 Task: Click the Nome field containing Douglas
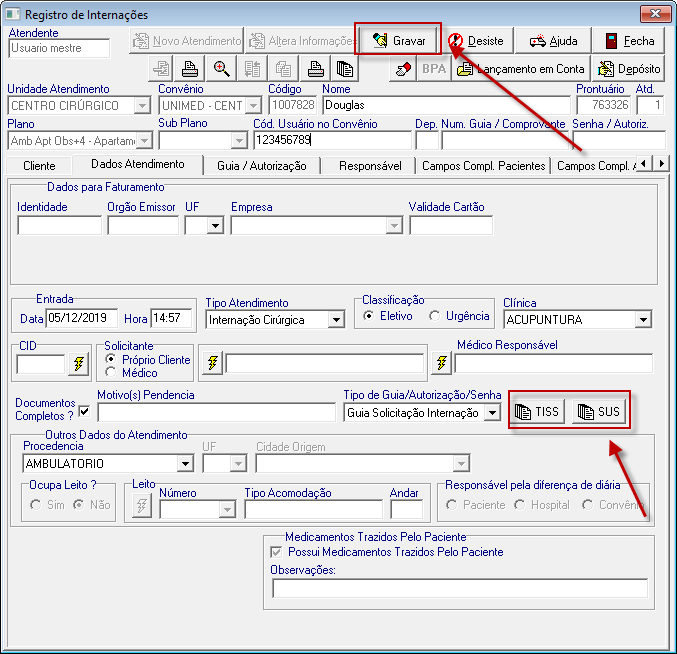click(x=446, y=105)
